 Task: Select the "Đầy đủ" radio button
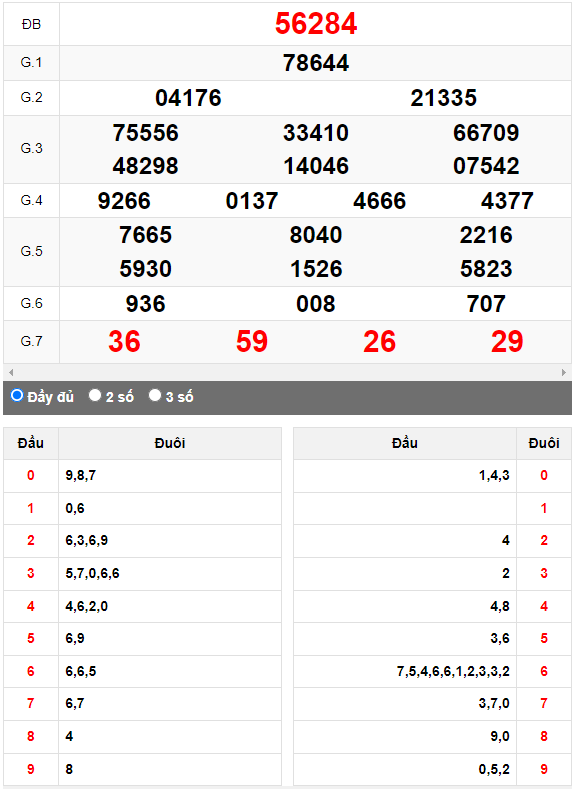click(17, 396)
